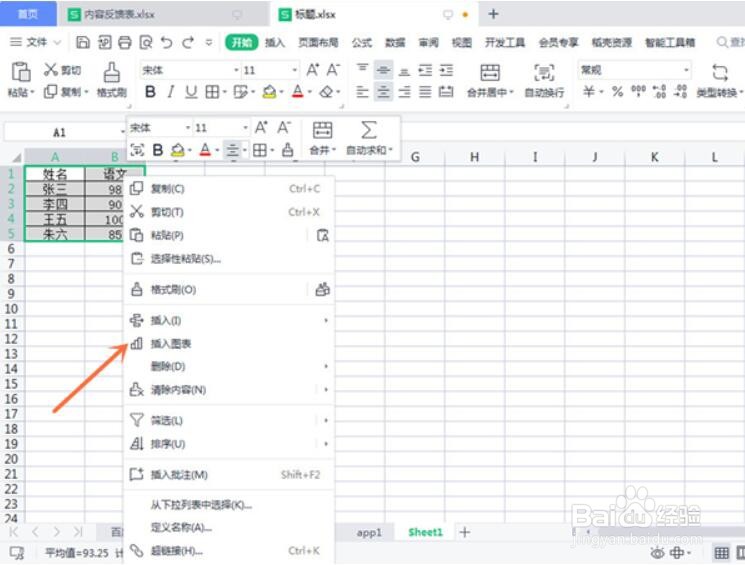Switch to the app1 sheet tab
Viewport: 745px width, 565px height.
click(x=369, y=533)
